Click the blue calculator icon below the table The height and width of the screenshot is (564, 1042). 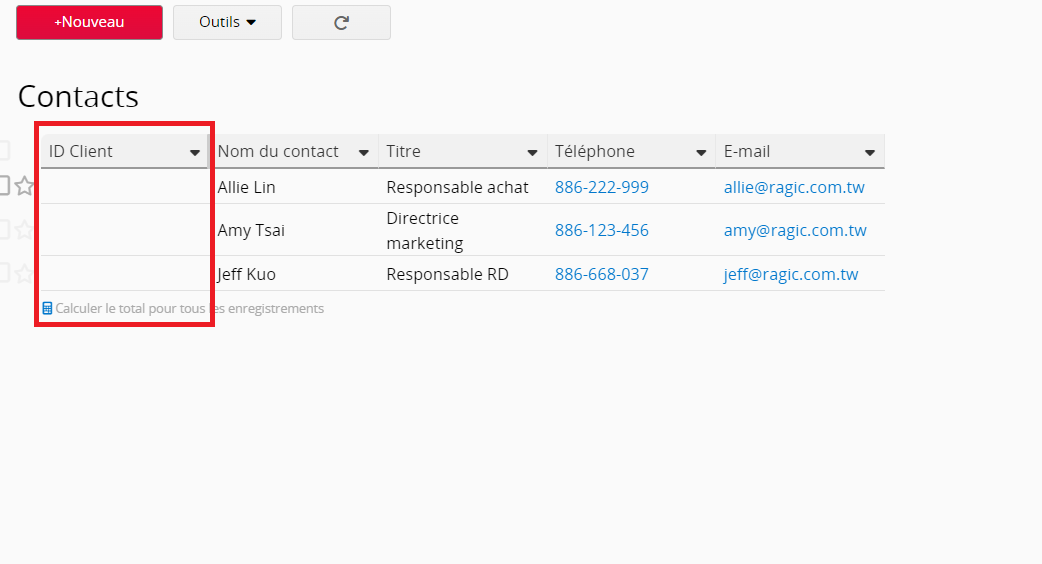(47, 309)
